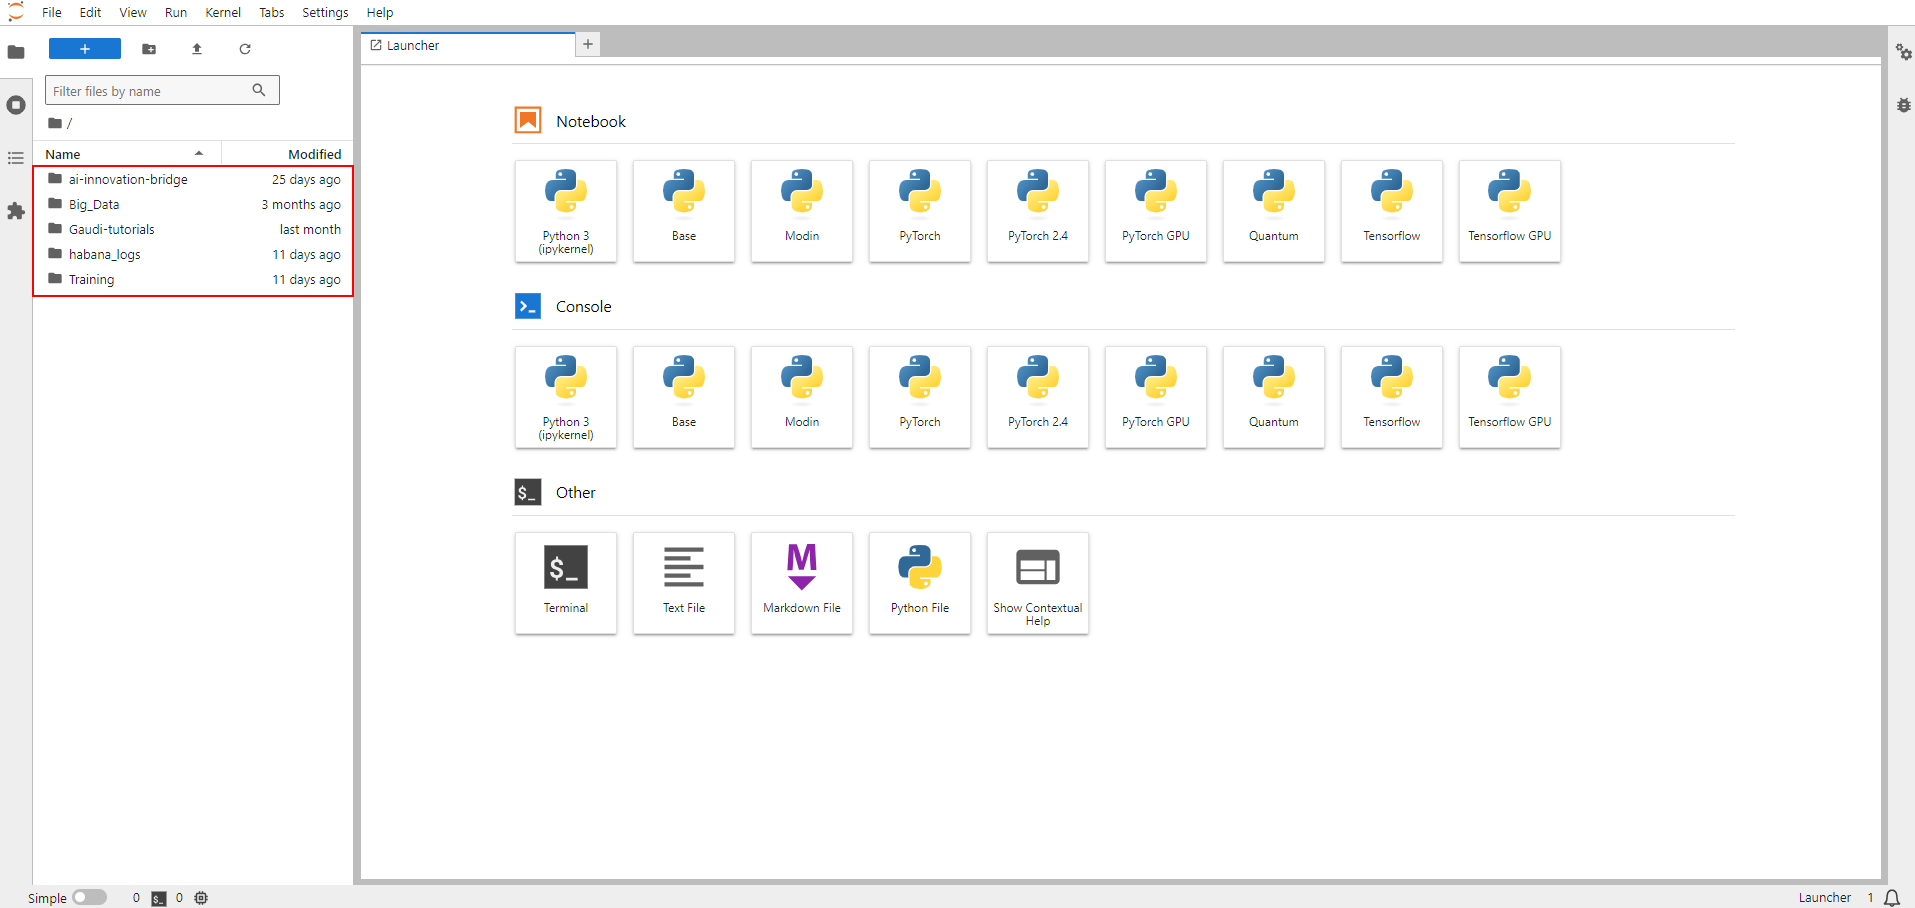Open the File Browser sidebar panel

click(16, 52)
